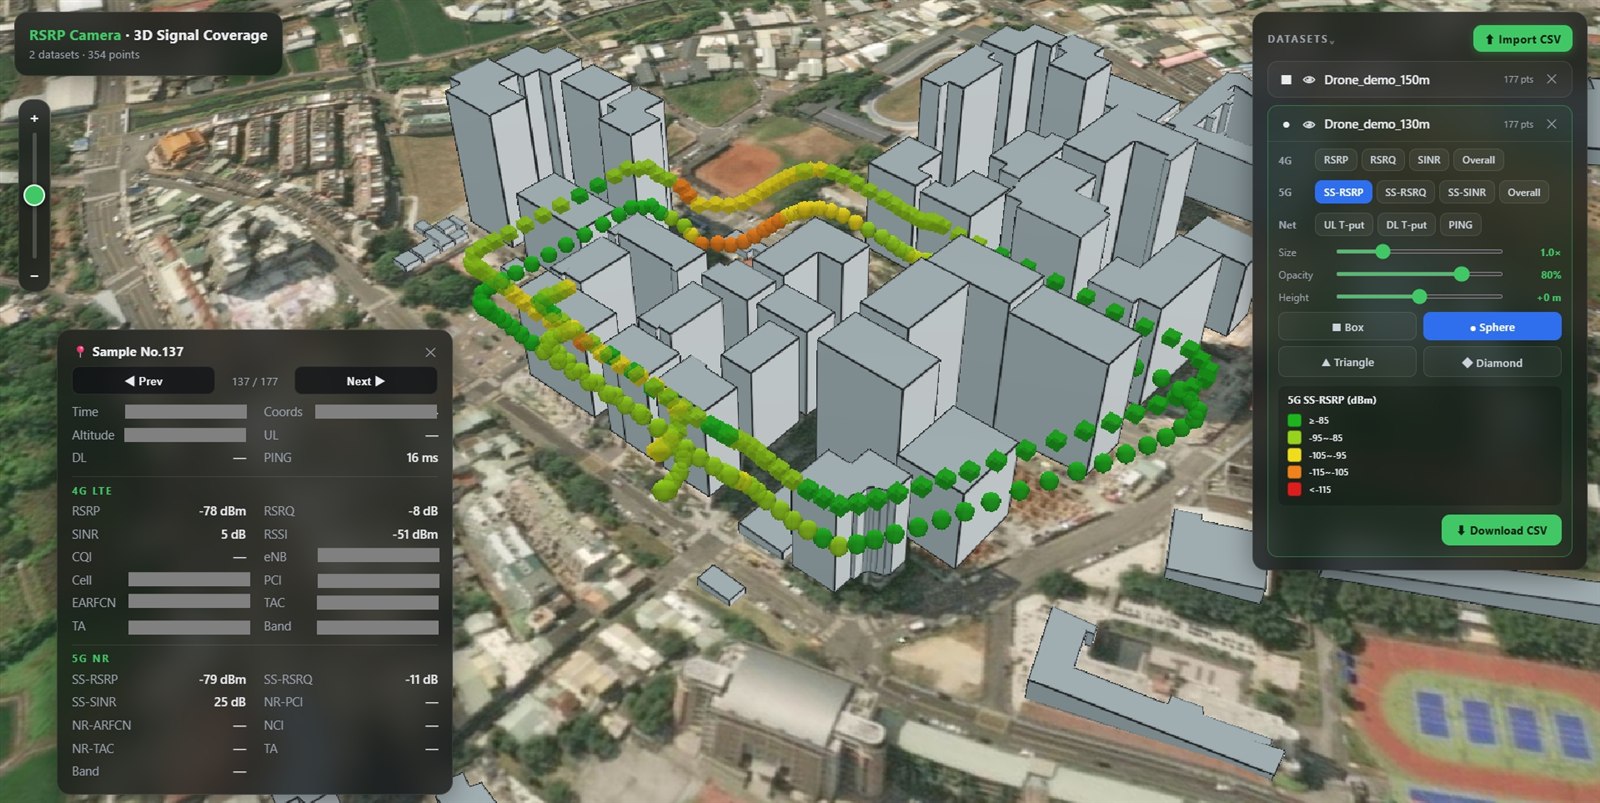Choose Sphere marker shape
Image resolution: width=1600 pixels, height=803 pixels.
click(1492, 327)
